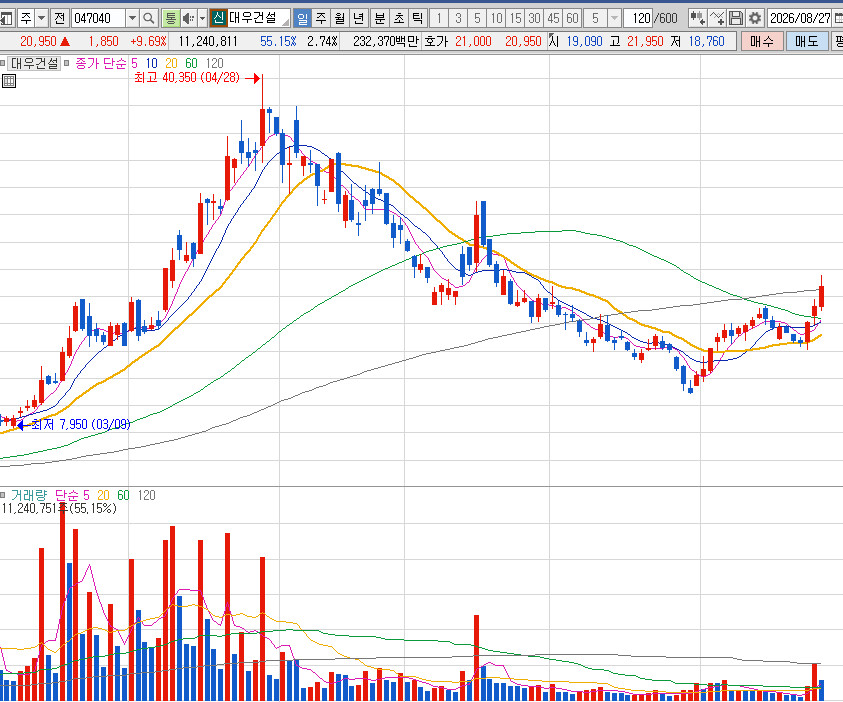Click the grid table icon under chart legend

pos(9,81)
